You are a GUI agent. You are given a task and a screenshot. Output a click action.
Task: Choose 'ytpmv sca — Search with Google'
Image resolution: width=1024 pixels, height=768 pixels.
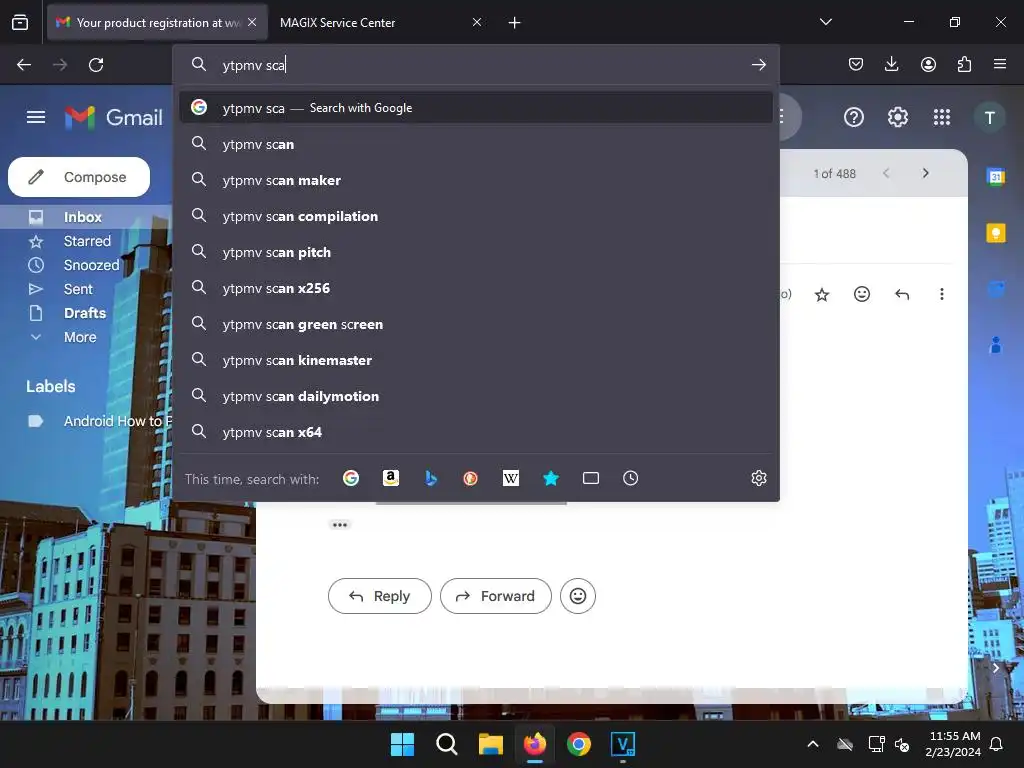[x=476, y=108]
